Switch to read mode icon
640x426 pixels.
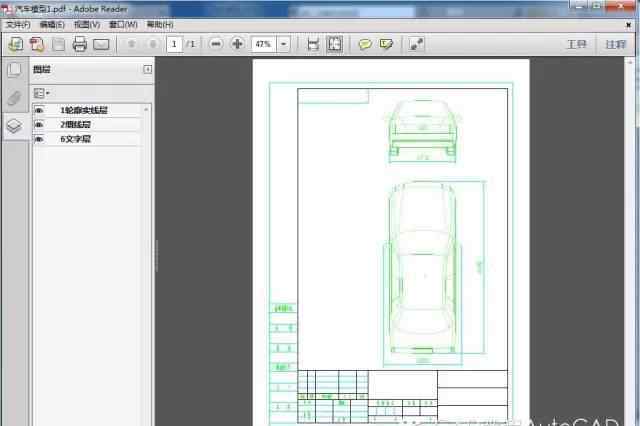click(416, 44)
